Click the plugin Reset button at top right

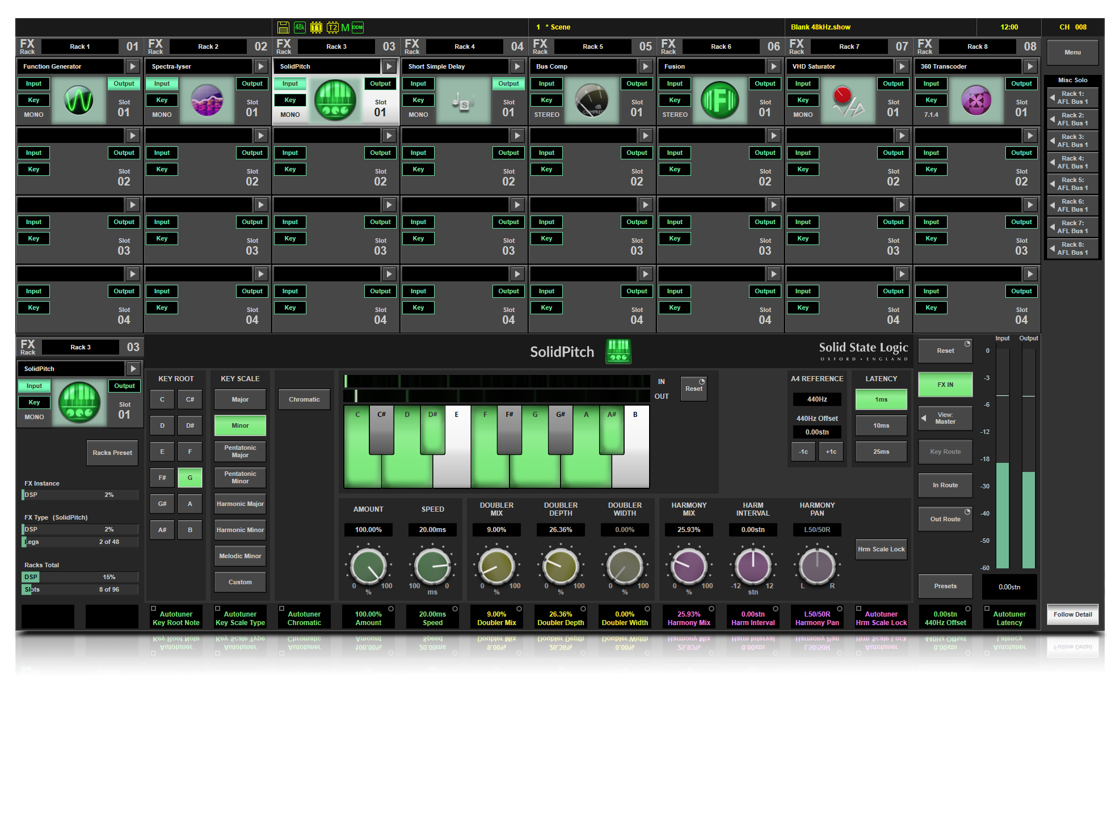pos(945,351)
